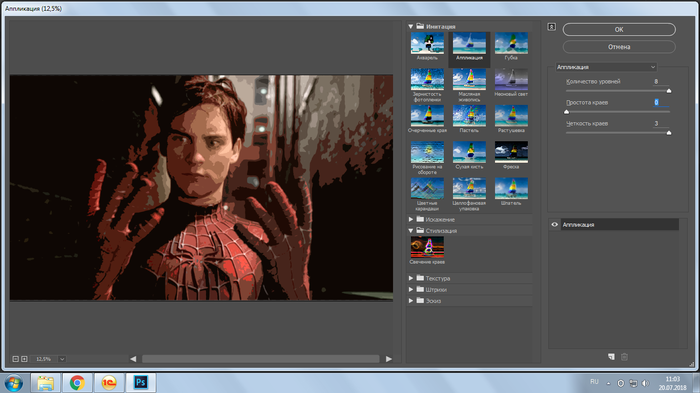Zoom in the preview with plus button
This screenshot has height=393, width=700.
pyautogui.click(x=24, y=359)
